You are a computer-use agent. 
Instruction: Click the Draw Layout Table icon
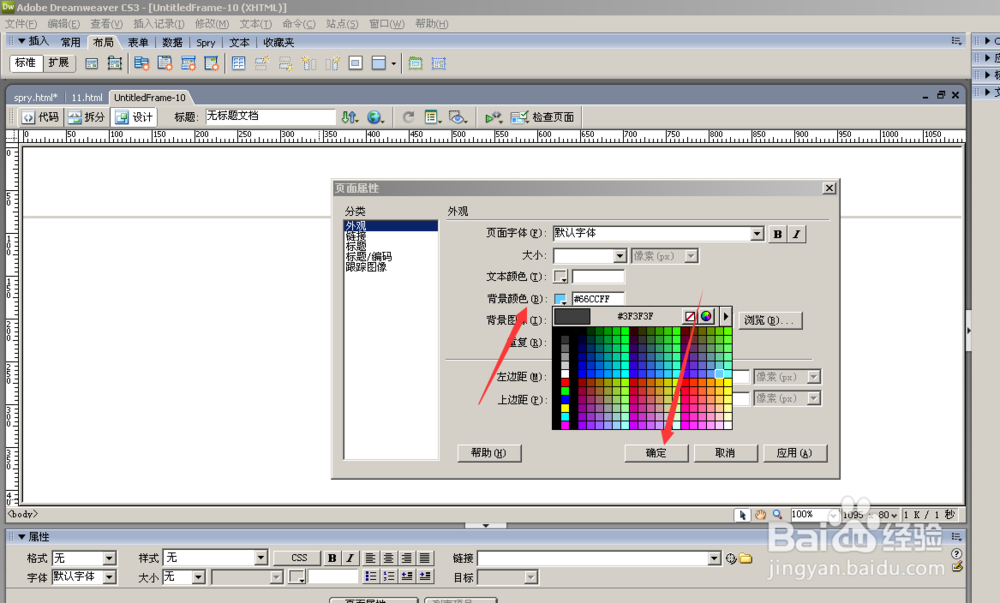(x=415, y=63)
